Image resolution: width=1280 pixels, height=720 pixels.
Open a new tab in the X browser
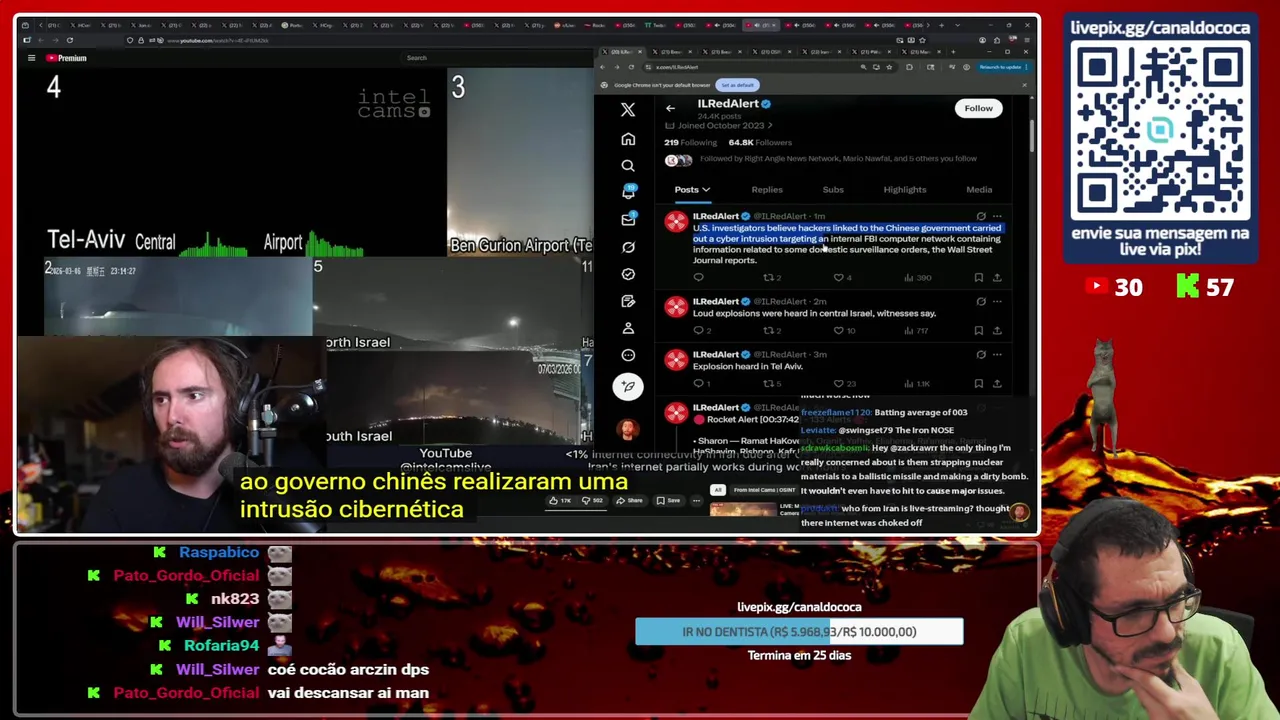953,52
